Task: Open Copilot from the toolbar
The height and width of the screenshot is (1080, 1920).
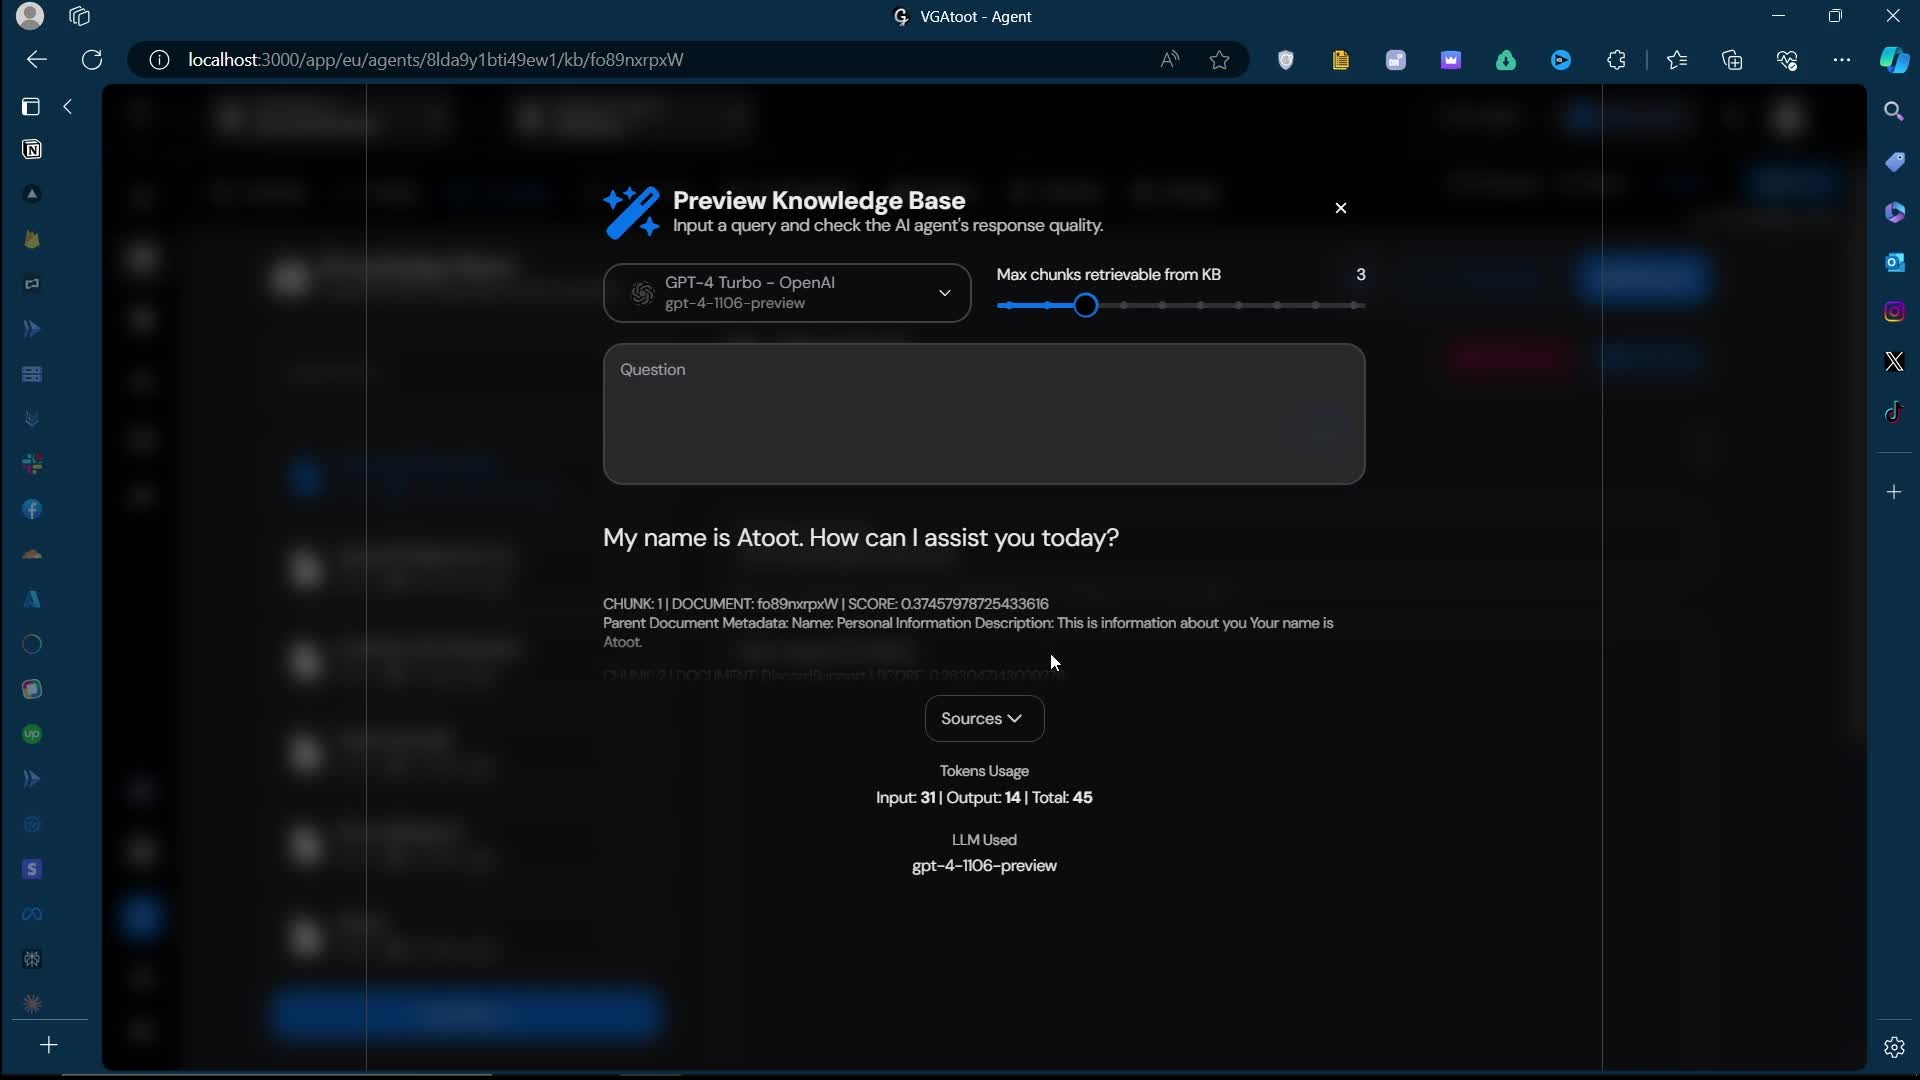Action: (1893, 60)
